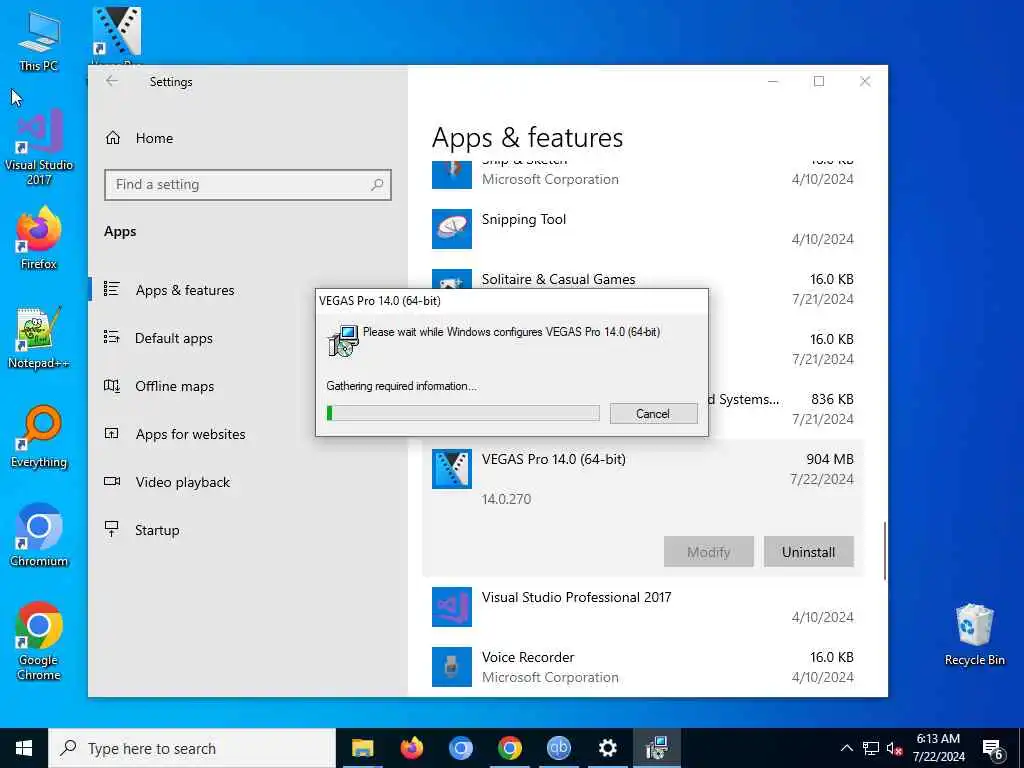Viewport: 1024px width, 768px height.
Task: Open the Settings Home page
Action: (x=154, y=138)
